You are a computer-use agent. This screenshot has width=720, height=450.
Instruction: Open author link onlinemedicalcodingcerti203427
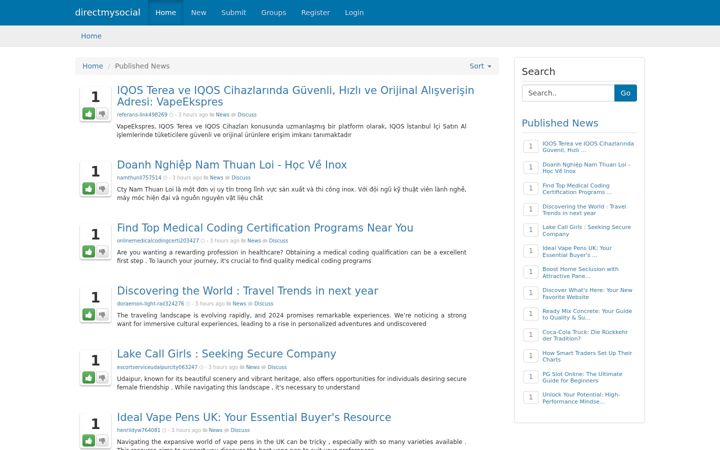[158, 241]
